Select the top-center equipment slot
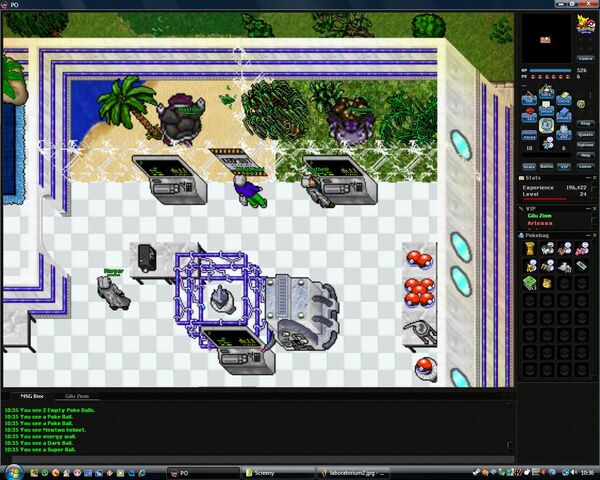Screen dimensions: 600x480 [546, 92]
